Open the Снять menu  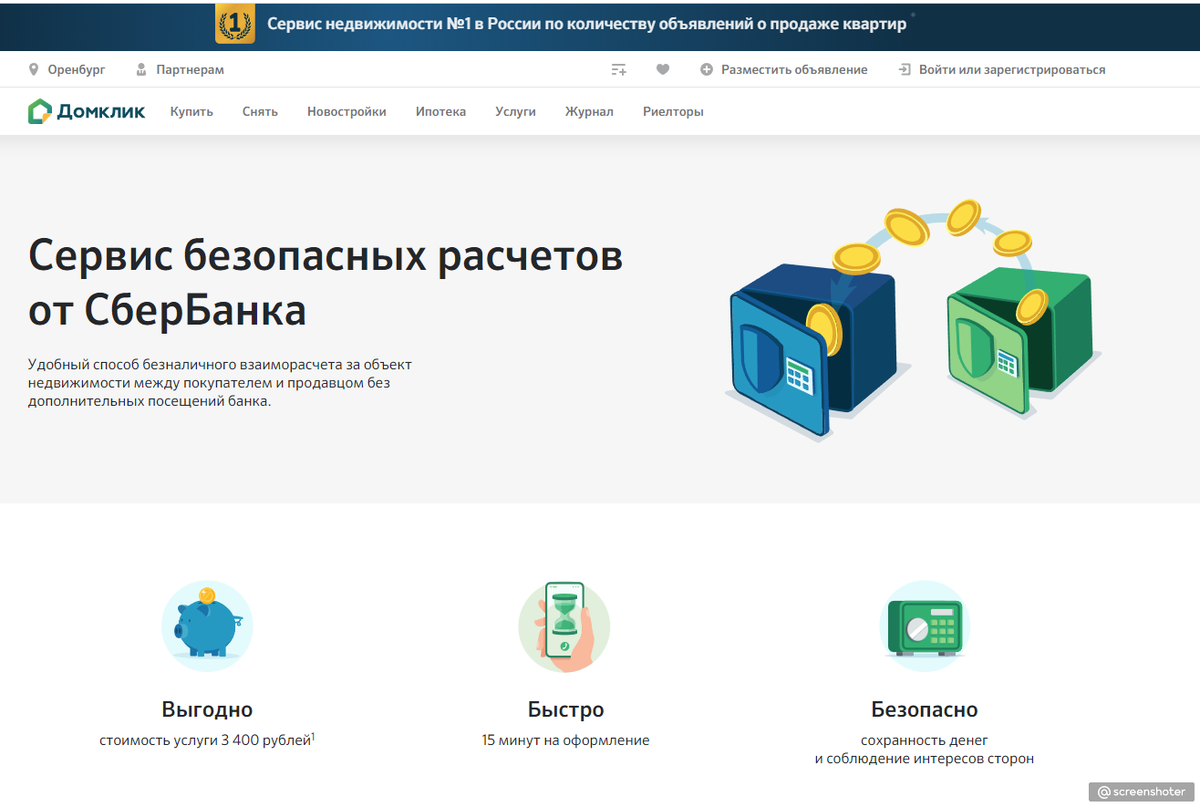click(260, 112)
